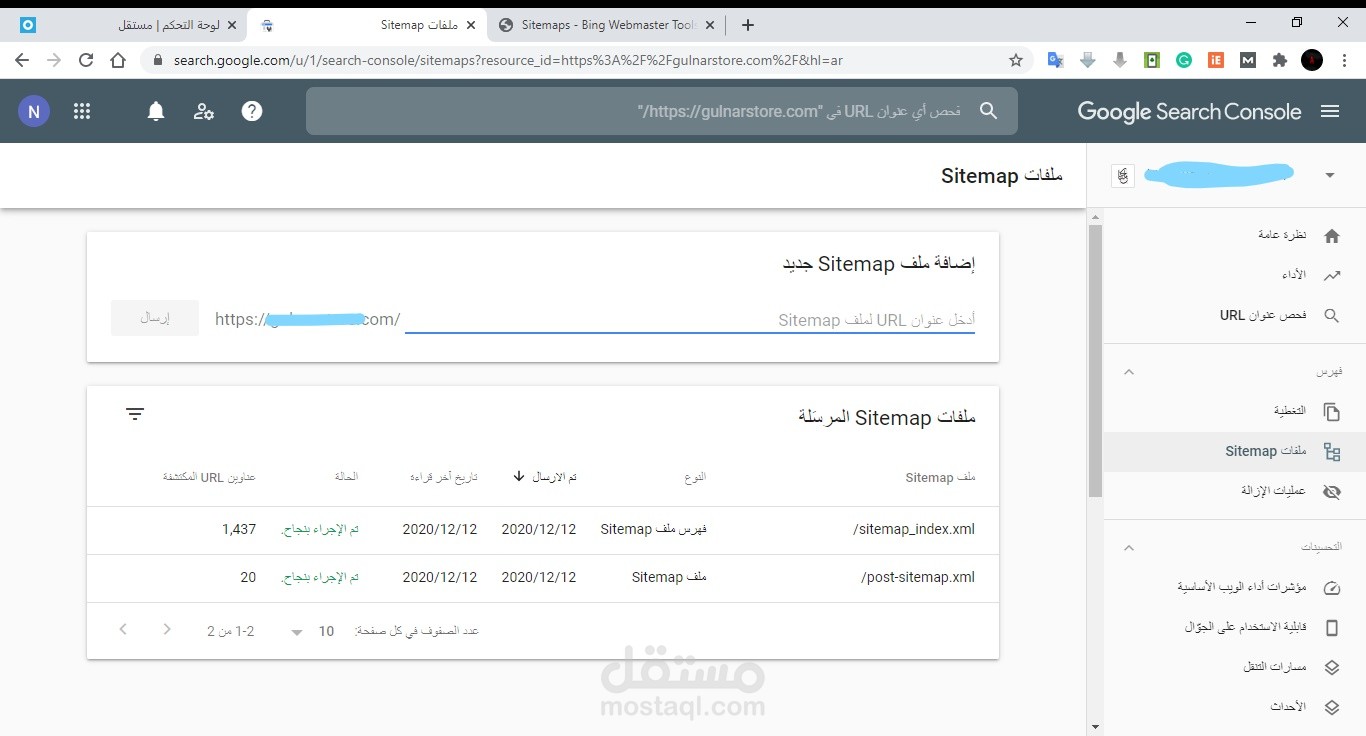Click the إرسال submit button
Screen dimensions: 1366x736
pyautogui.click(x=155, y=318)
